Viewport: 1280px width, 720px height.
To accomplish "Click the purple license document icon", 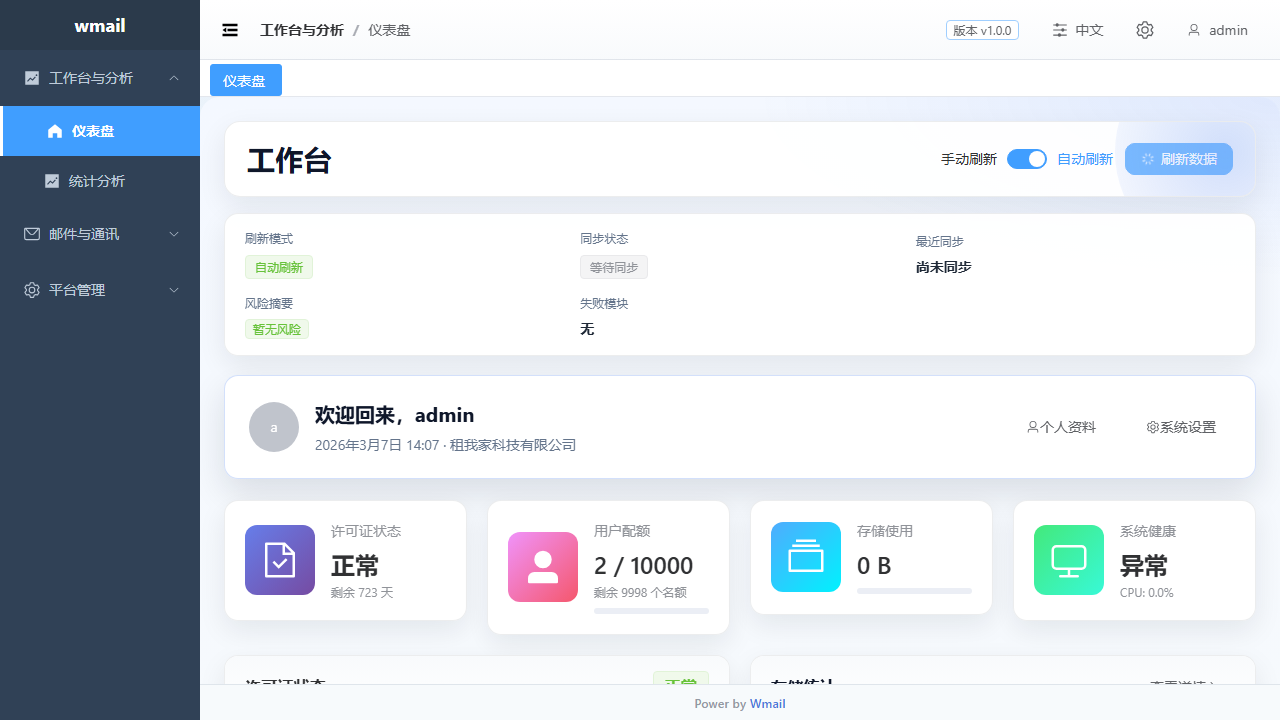I will [x=280, y=560].
